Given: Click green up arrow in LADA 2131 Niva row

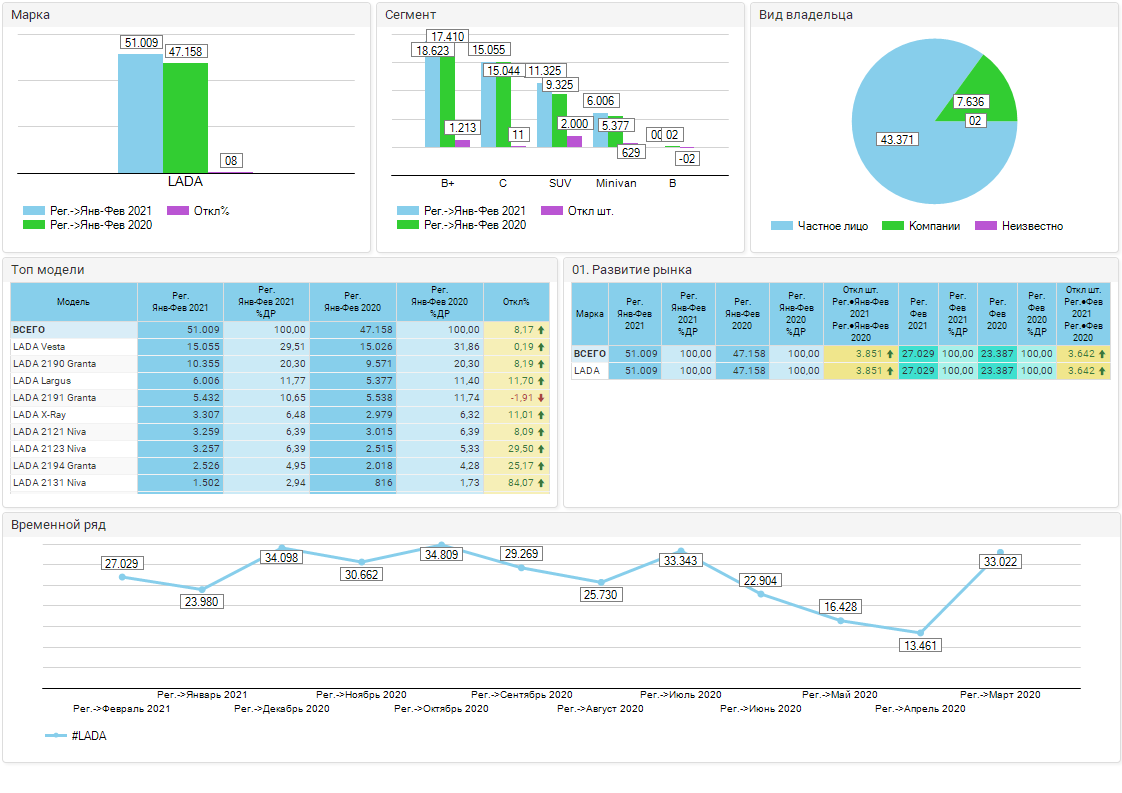Looking at the screenshot, I should click(541, 483).
